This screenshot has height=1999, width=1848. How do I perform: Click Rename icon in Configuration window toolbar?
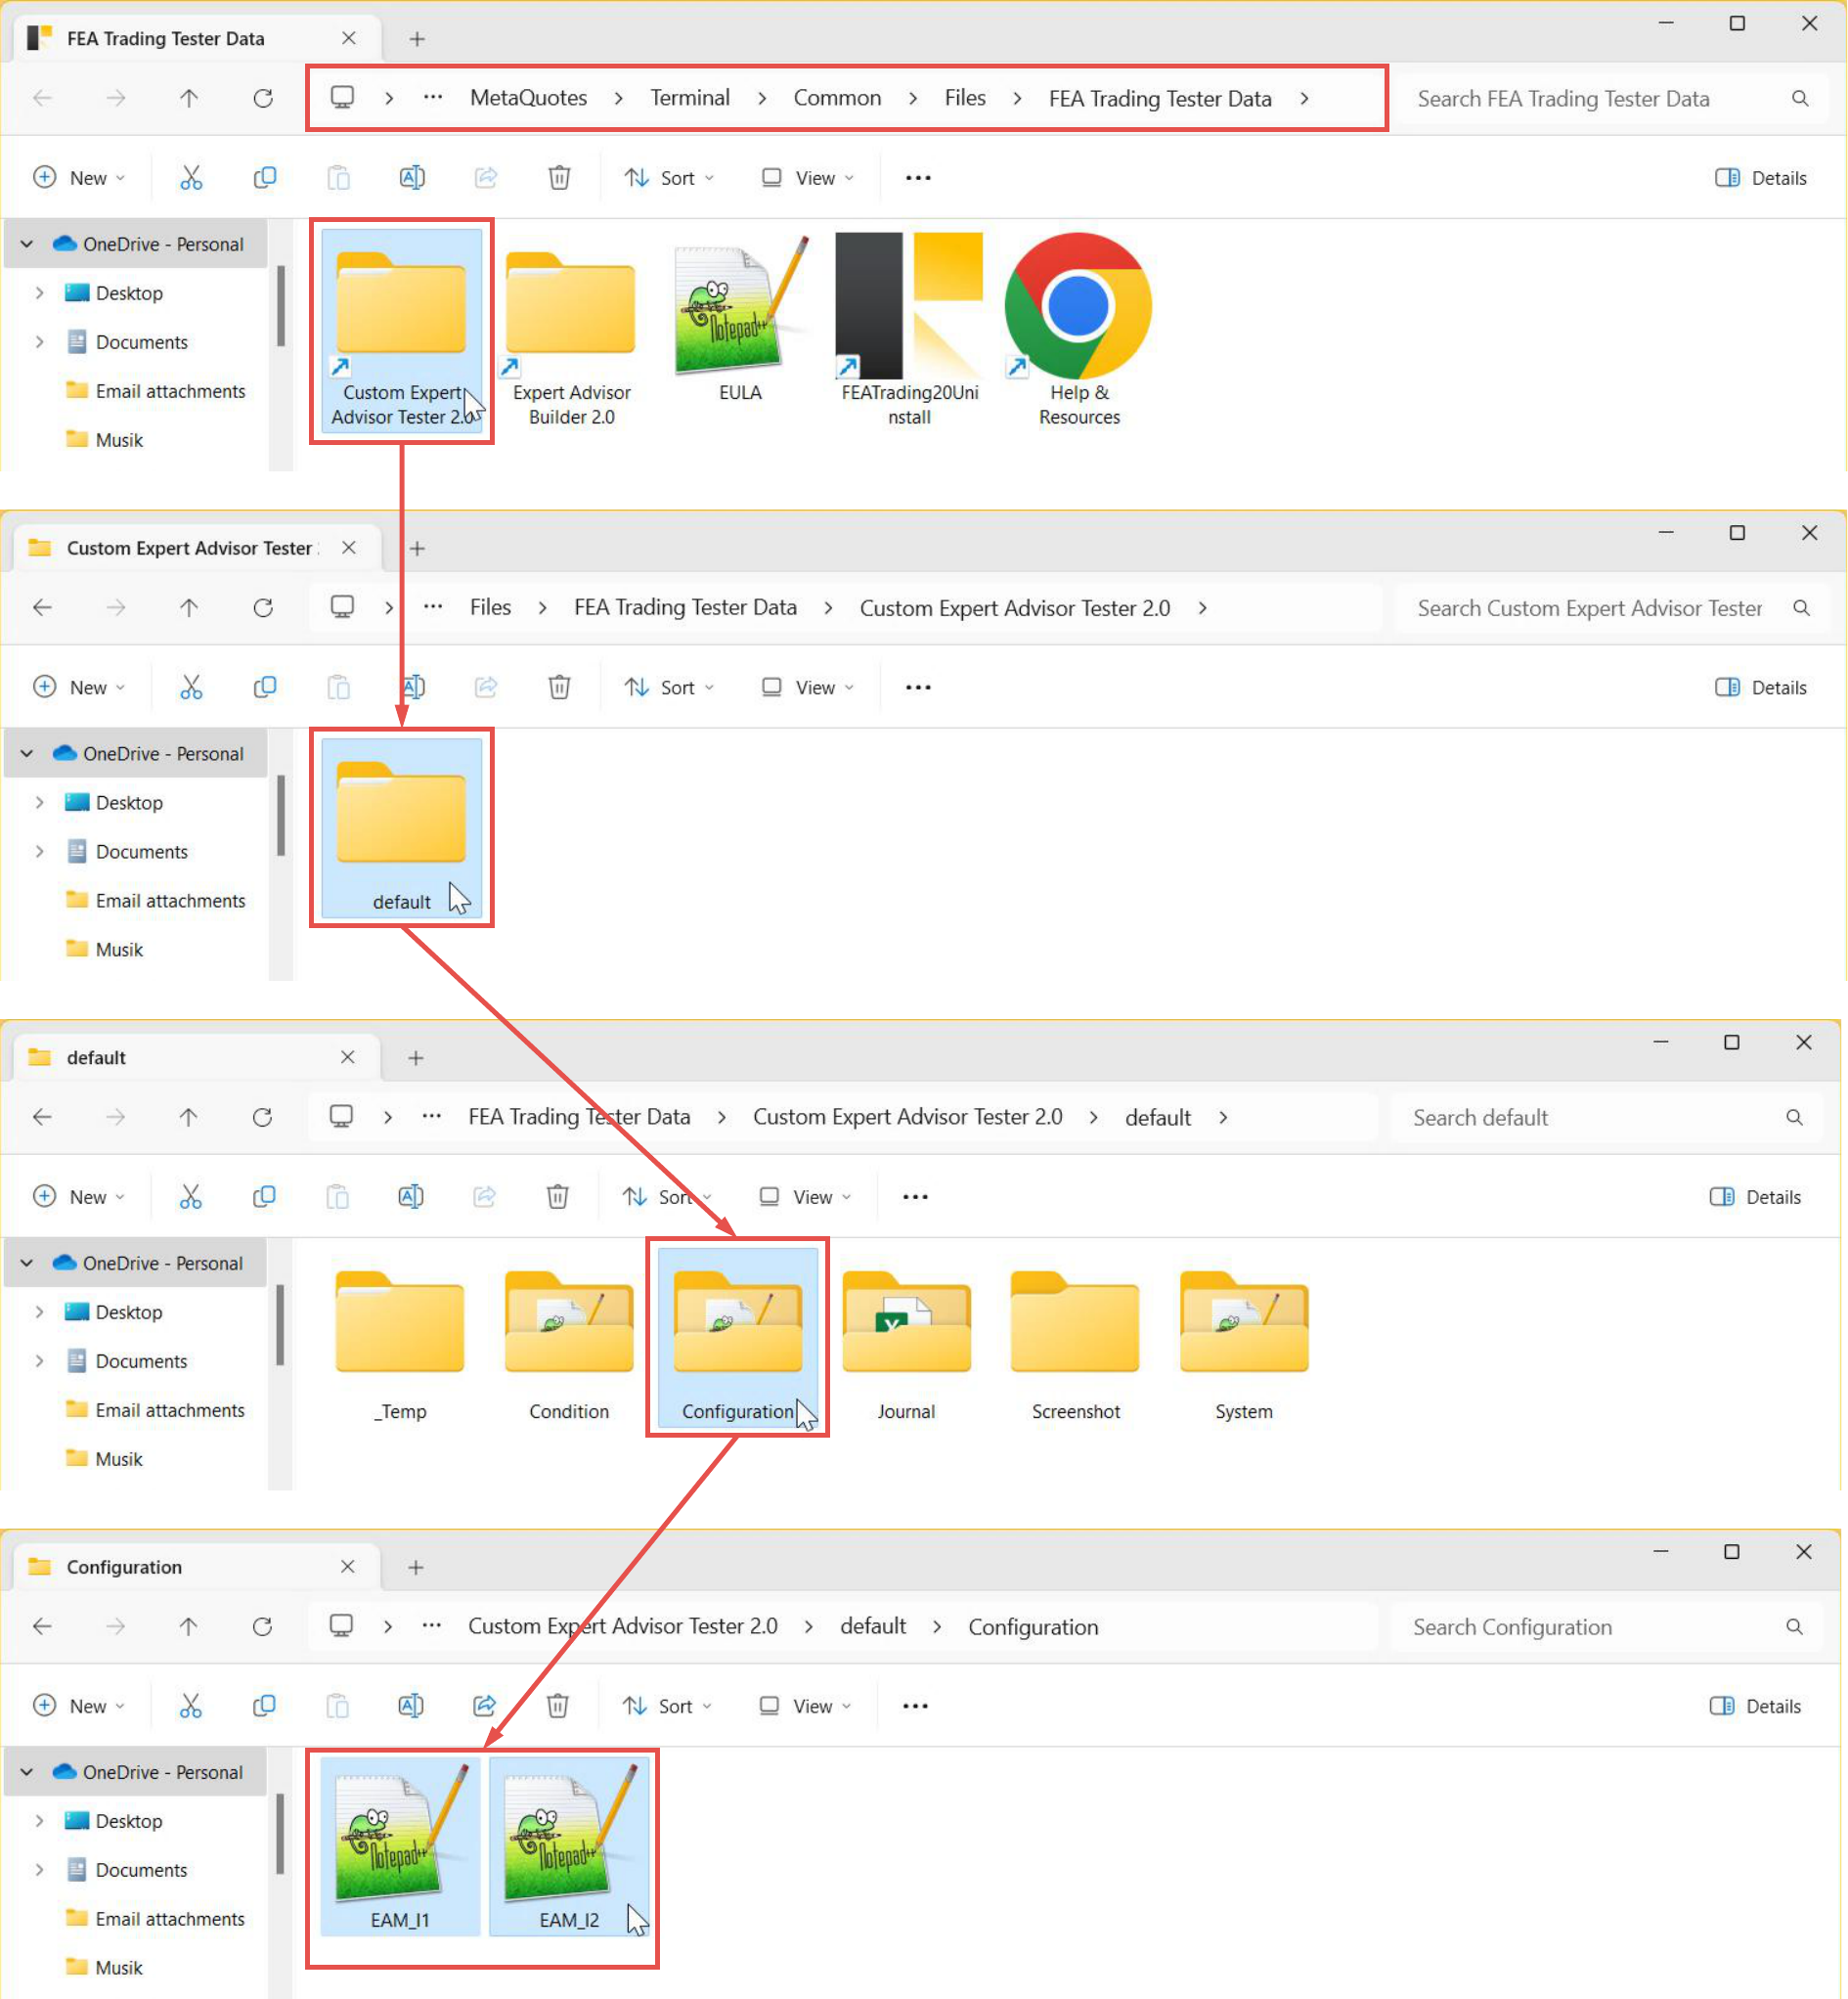click(x=411, y=1706)
